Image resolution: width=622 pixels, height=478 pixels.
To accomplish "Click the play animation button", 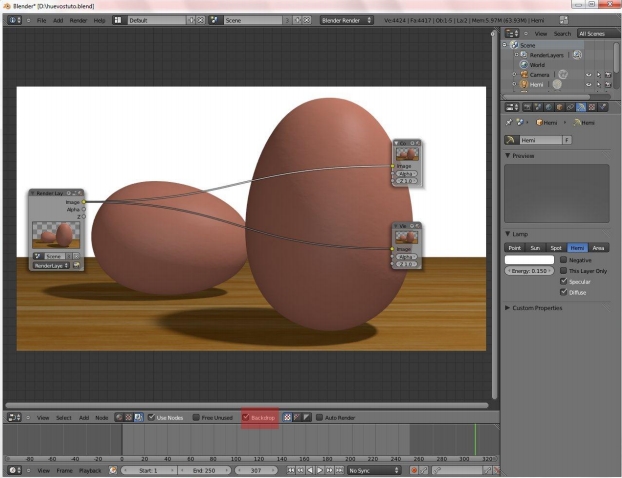I will 320,470.
